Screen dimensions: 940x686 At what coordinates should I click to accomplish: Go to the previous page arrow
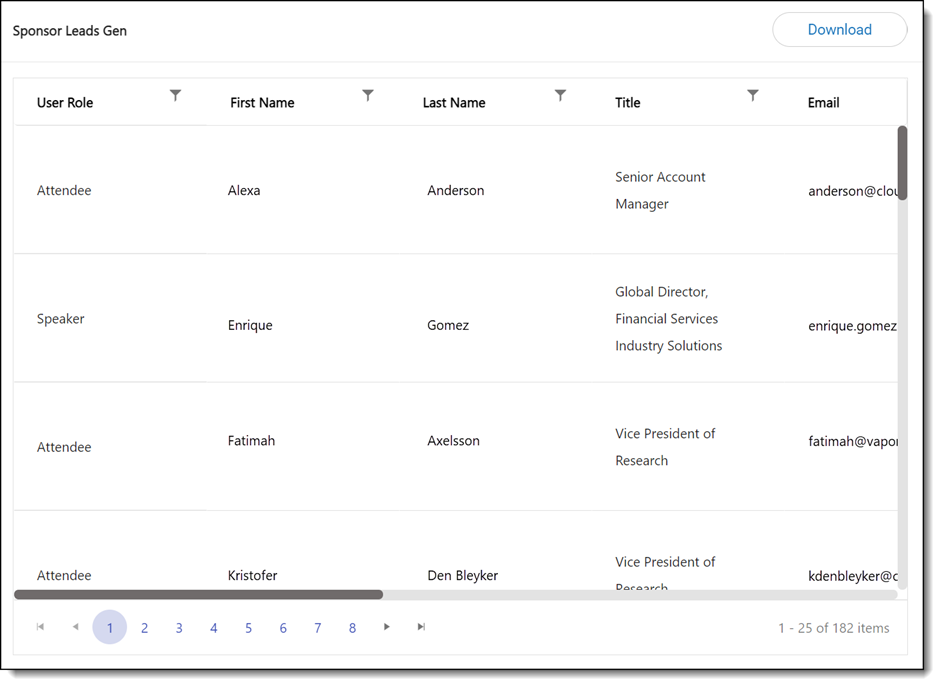(75, 627)
